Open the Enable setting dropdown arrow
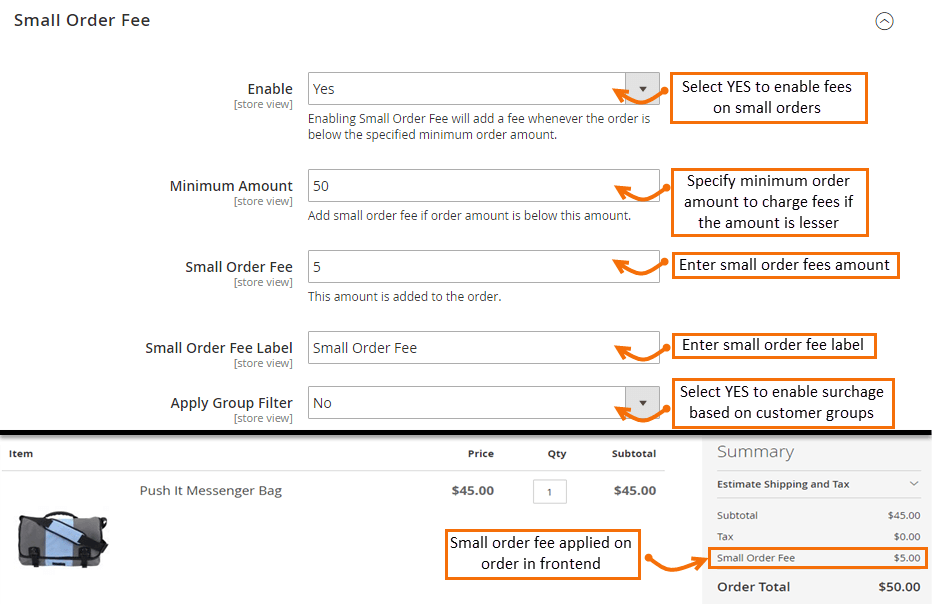Image resolution: width=932 pixels, height=604 pixels. [x=641, y=89]
